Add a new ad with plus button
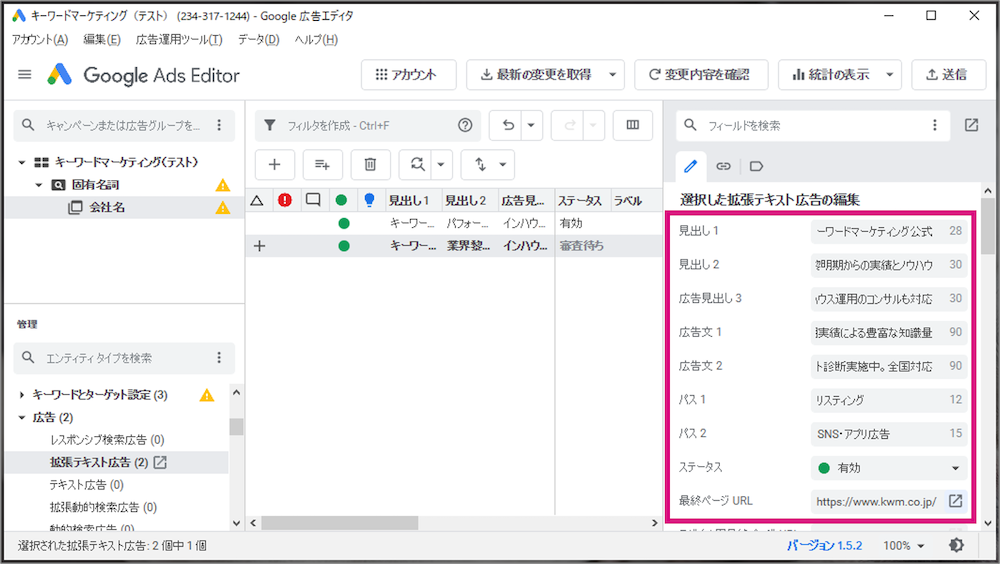 click(274, 165)
